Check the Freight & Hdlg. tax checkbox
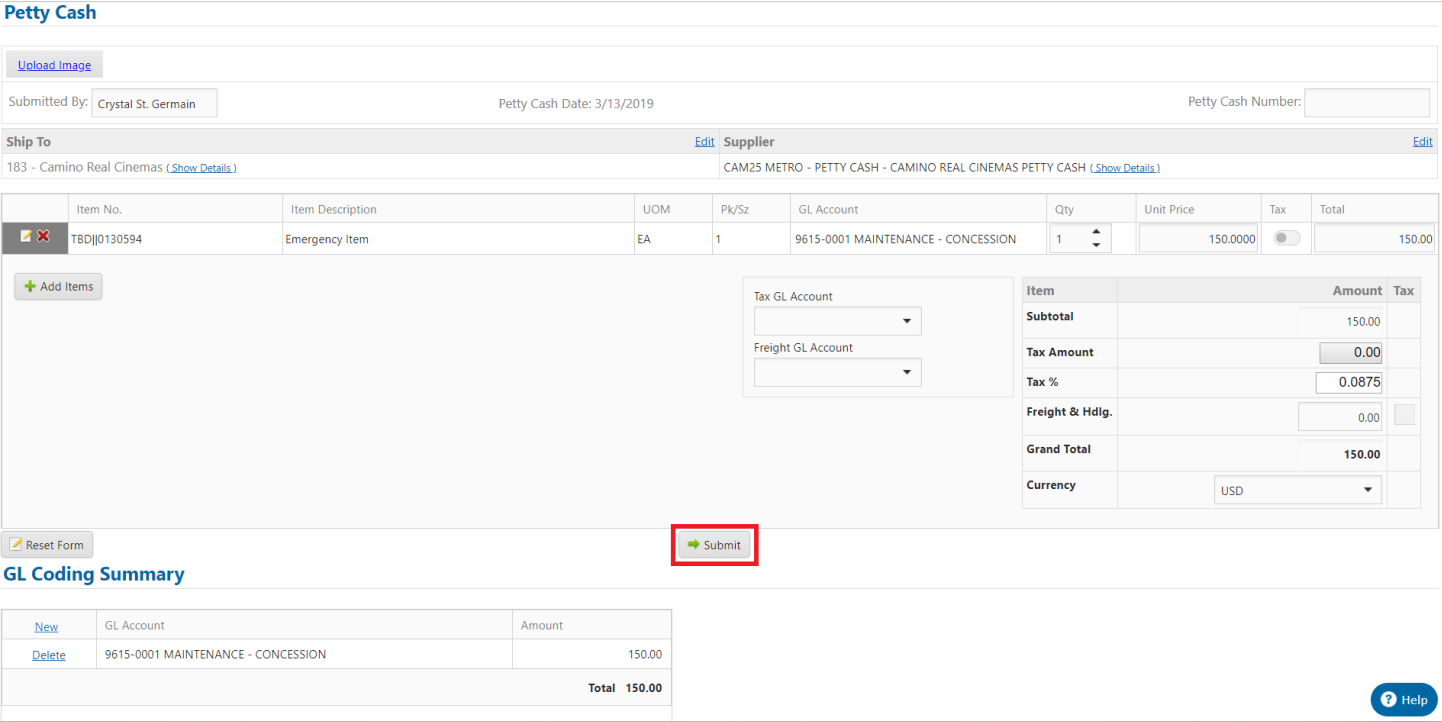 point(1404,415)
